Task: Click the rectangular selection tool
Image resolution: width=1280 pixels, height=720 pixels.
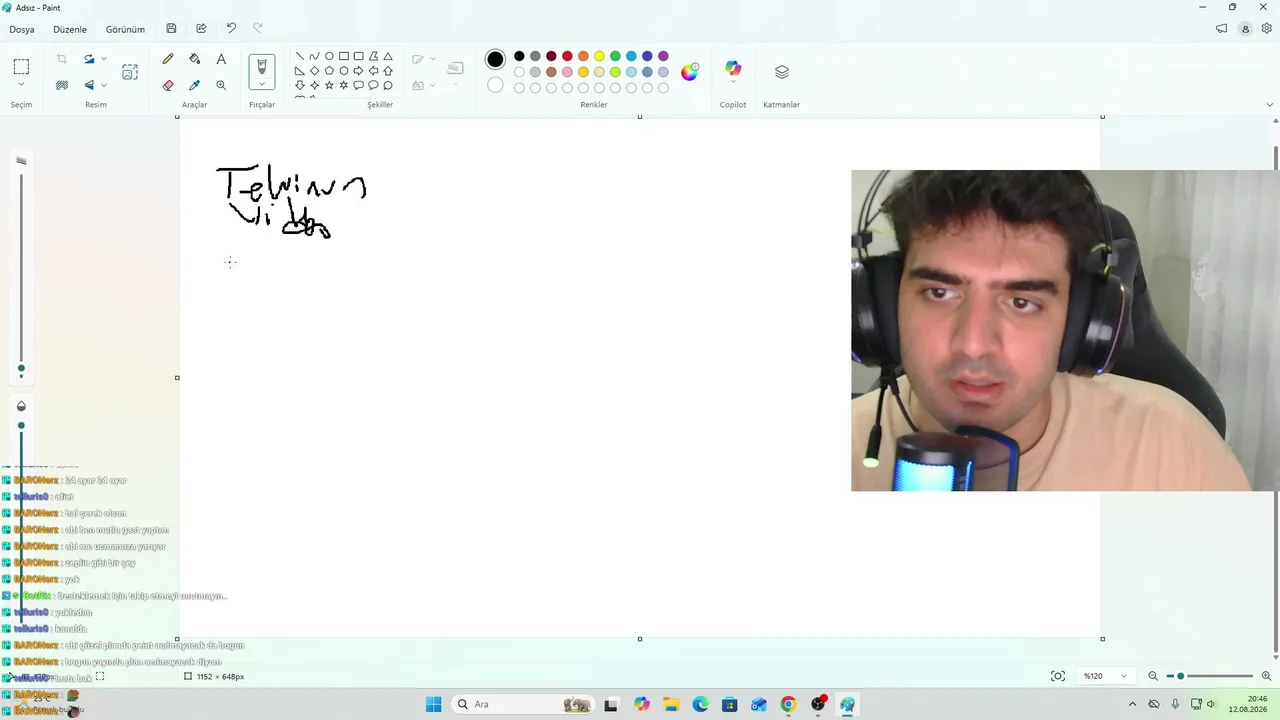Action: (x=21, y=67)
